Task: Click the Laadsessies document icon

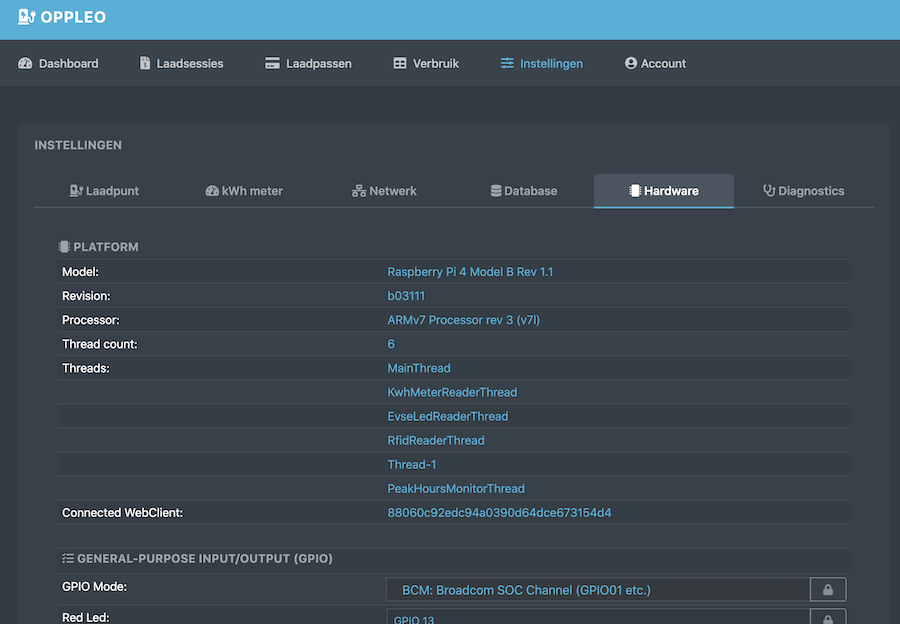Action: click(x=145, y=63)
